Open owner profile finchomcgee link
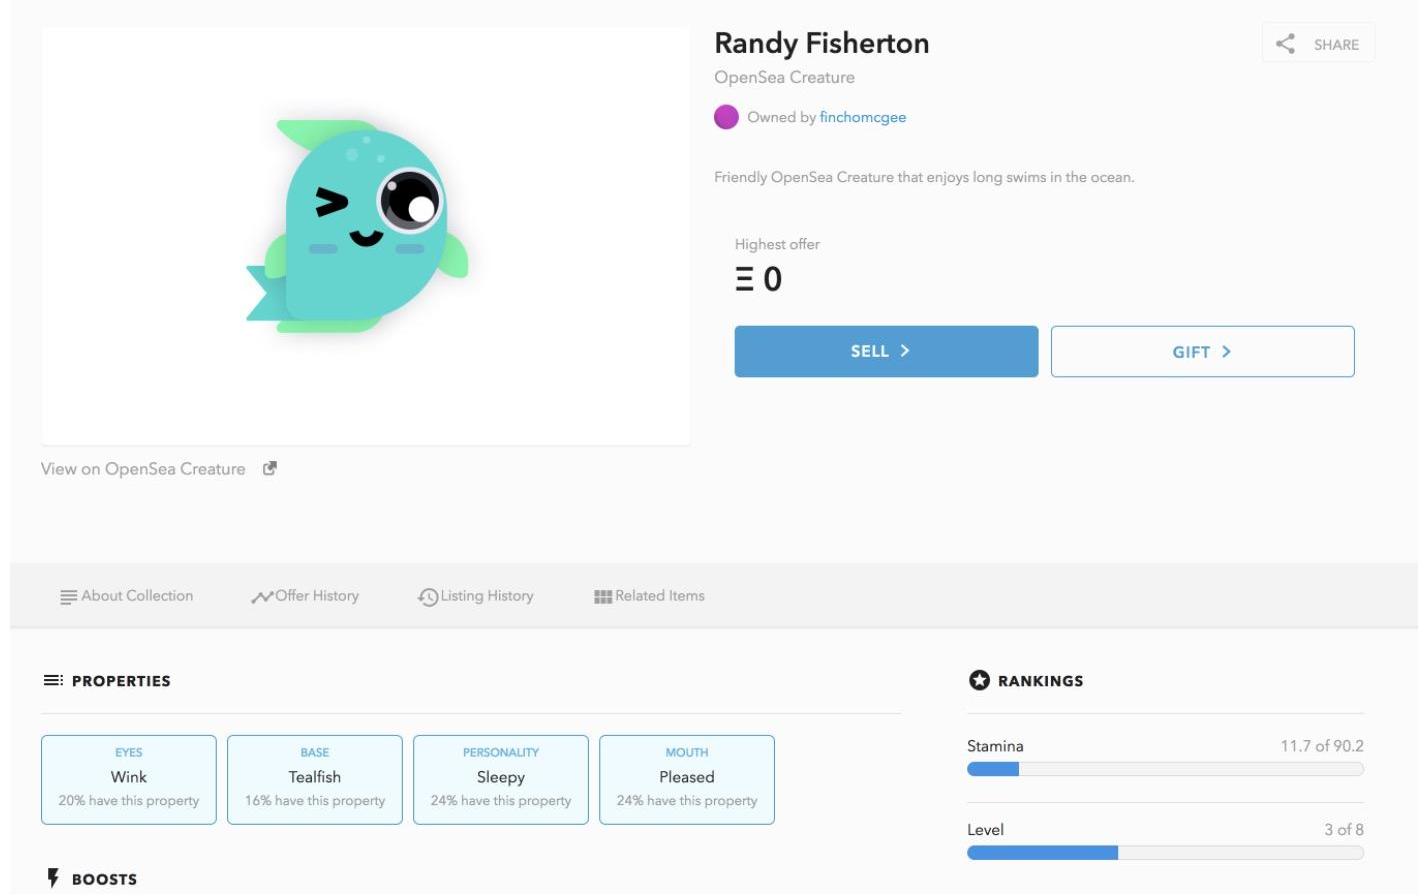Screen dimensions: 1426x896 click(862, 117)
